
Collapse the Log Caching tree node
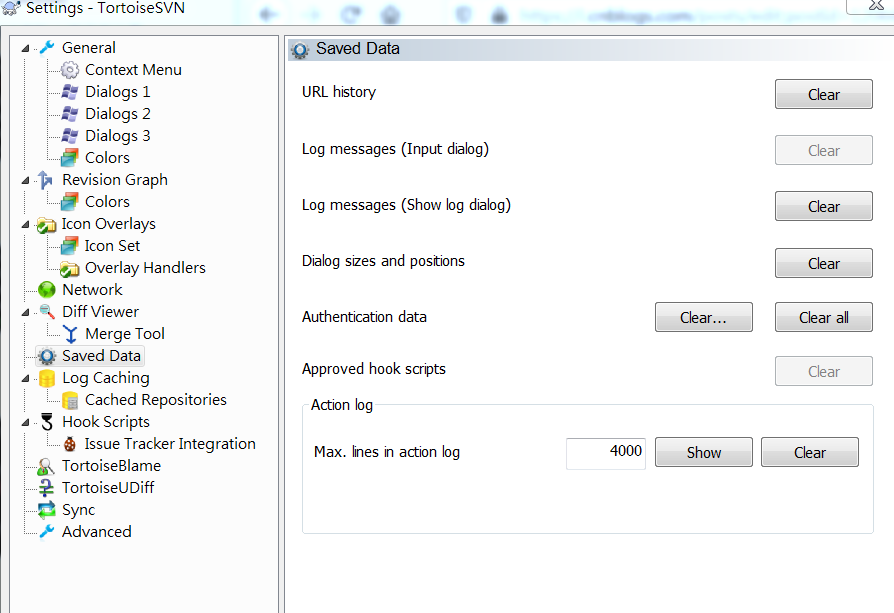click(25, 379)
